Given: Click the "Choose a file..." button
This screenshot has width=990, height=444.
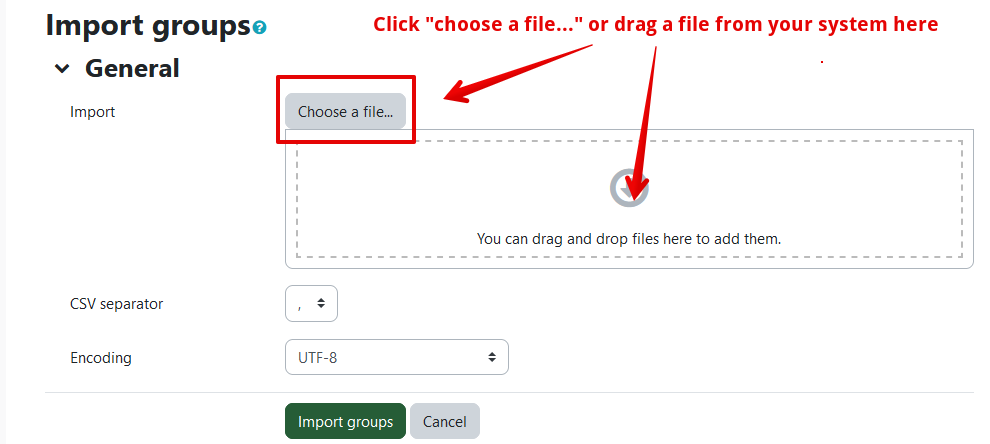Looking at the screenshot, I should pos(345,112).
